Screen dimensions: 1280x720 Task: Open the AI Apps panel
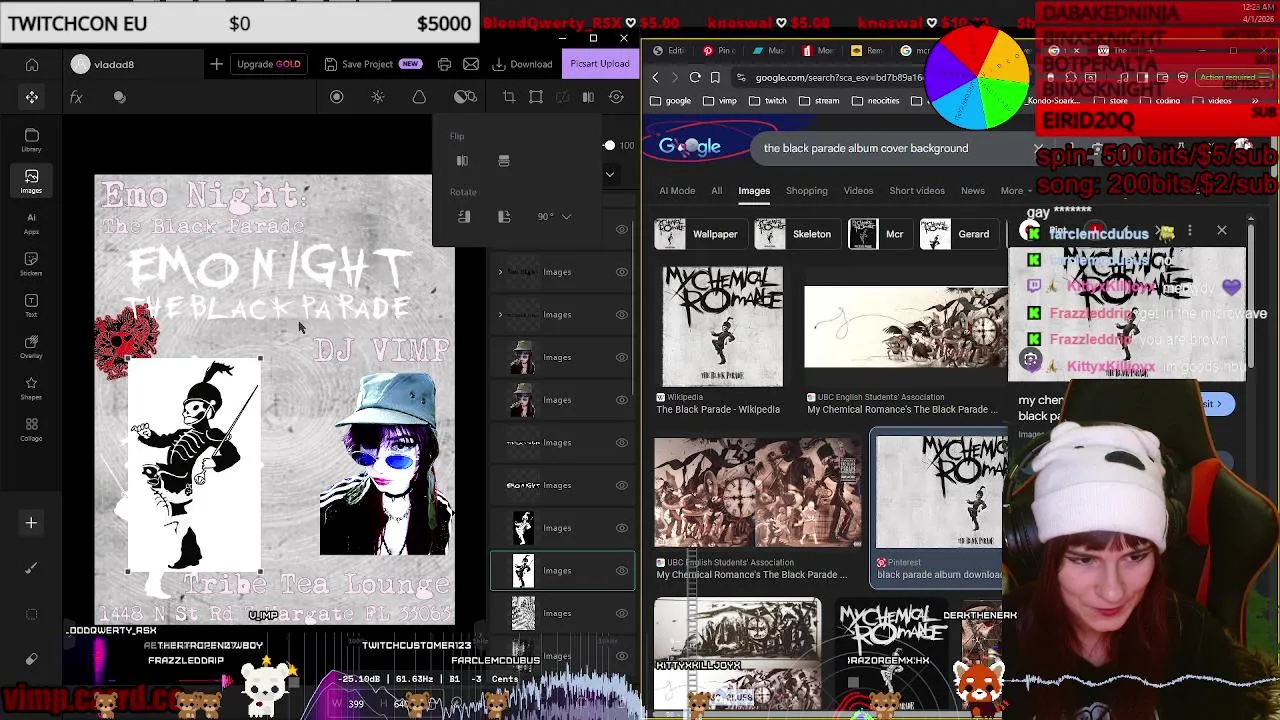(x=32, y=223)
